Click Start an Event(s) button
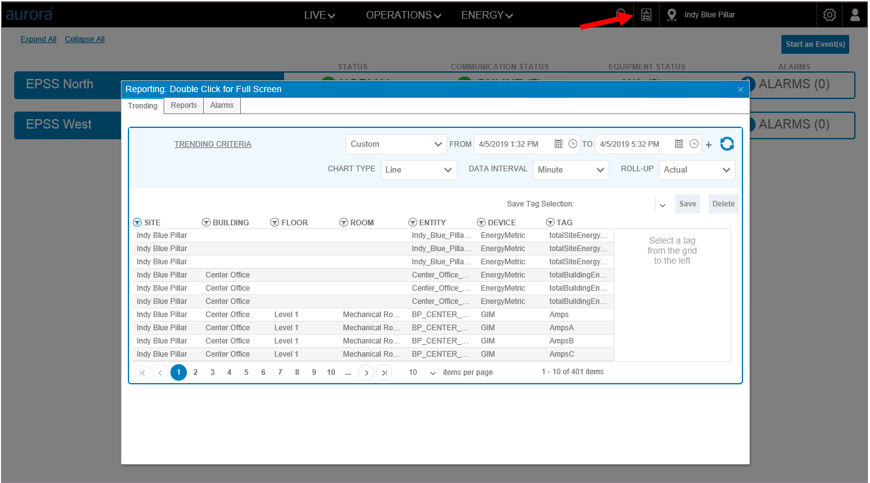 pos(815,44)
